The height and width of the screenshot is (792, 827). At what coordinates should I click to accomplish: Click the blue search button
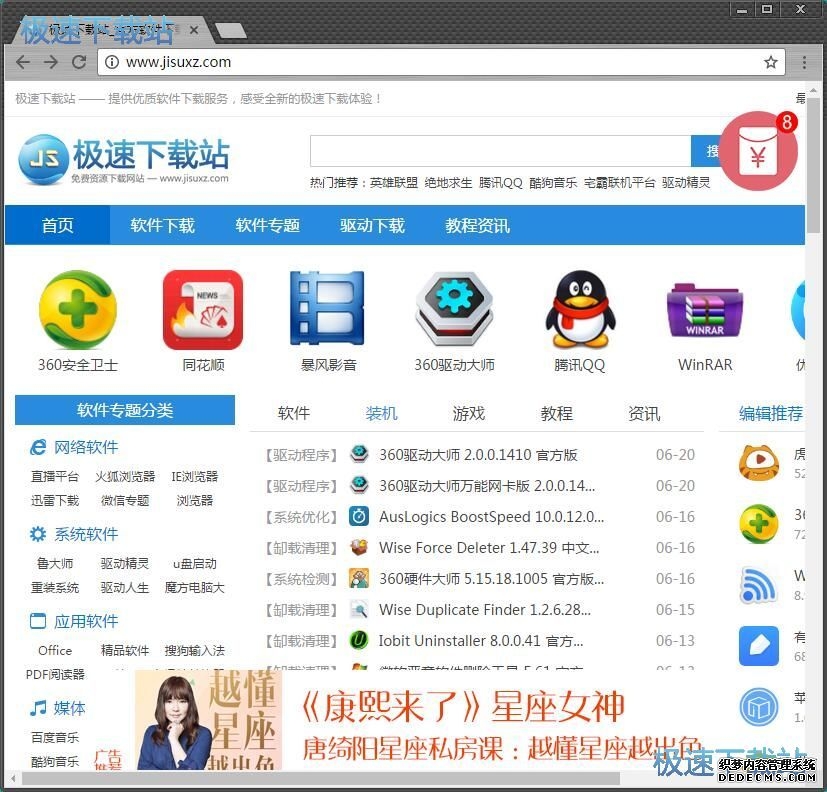click(707, 151)
